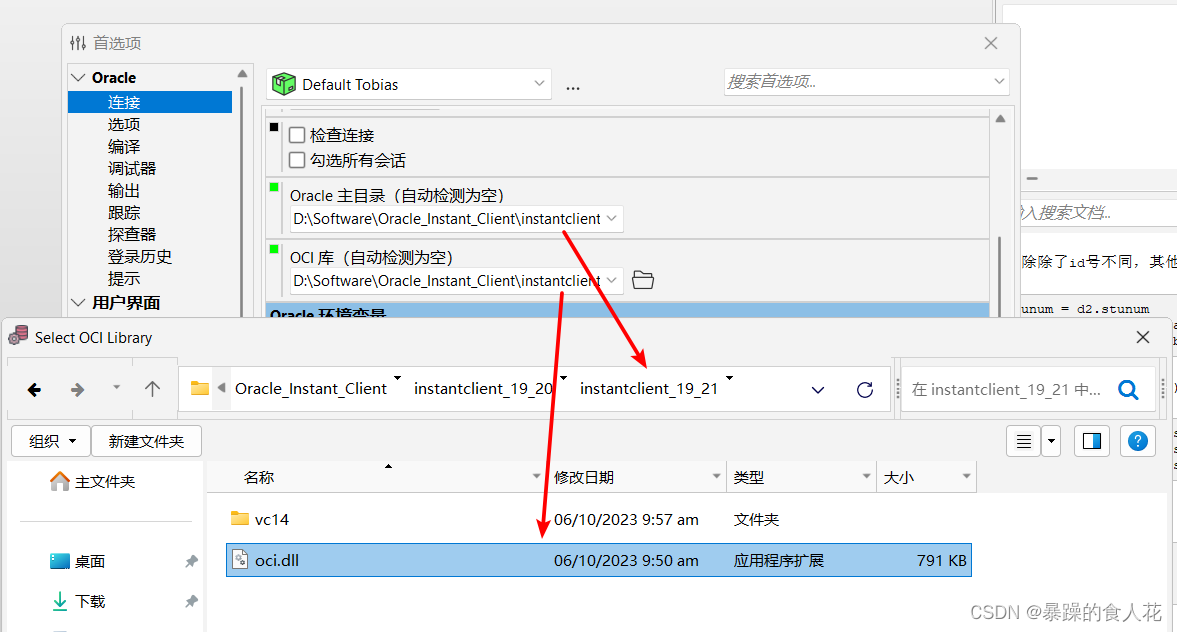The height and width of the screenshot is (632, 1177).
Task: Click the folder browse icon beside OCI 库 field
Action: (642, 280)
